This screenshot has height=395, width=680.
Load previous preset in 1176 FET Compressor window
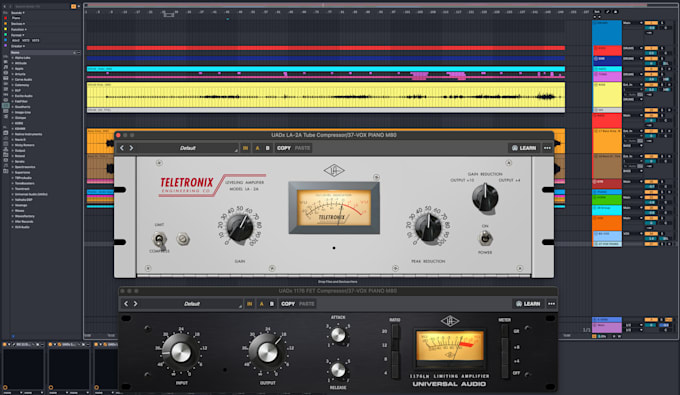(126, 304)
